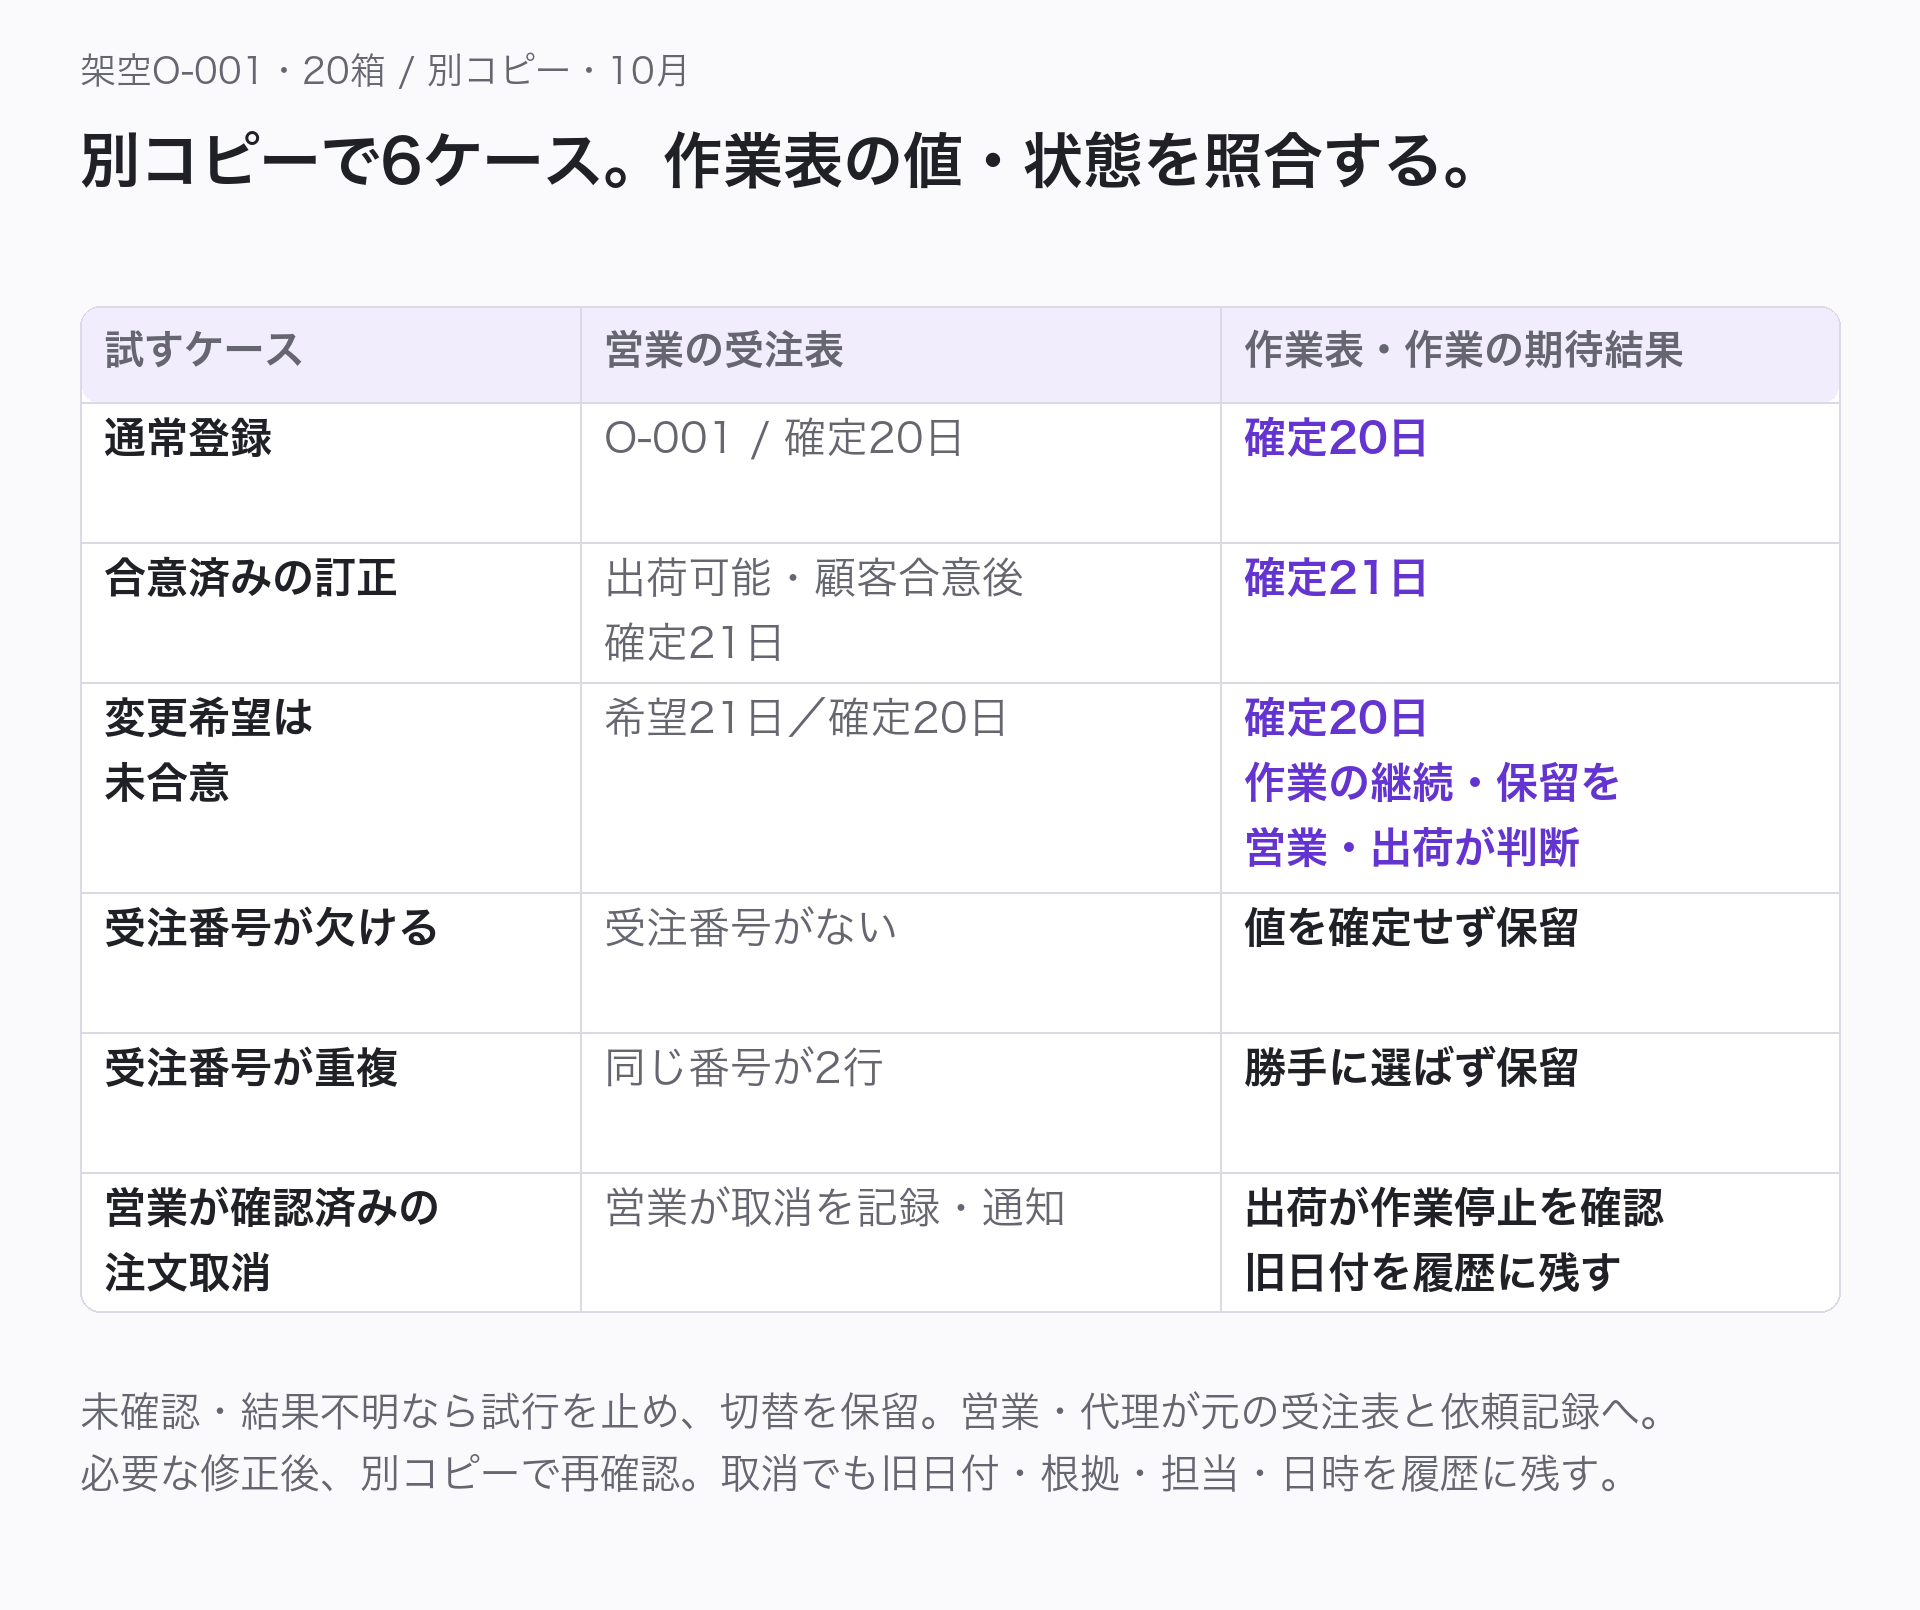Click the column header 試すケース
This screenshot has width=1920, height=1610.
coord(204,350)
